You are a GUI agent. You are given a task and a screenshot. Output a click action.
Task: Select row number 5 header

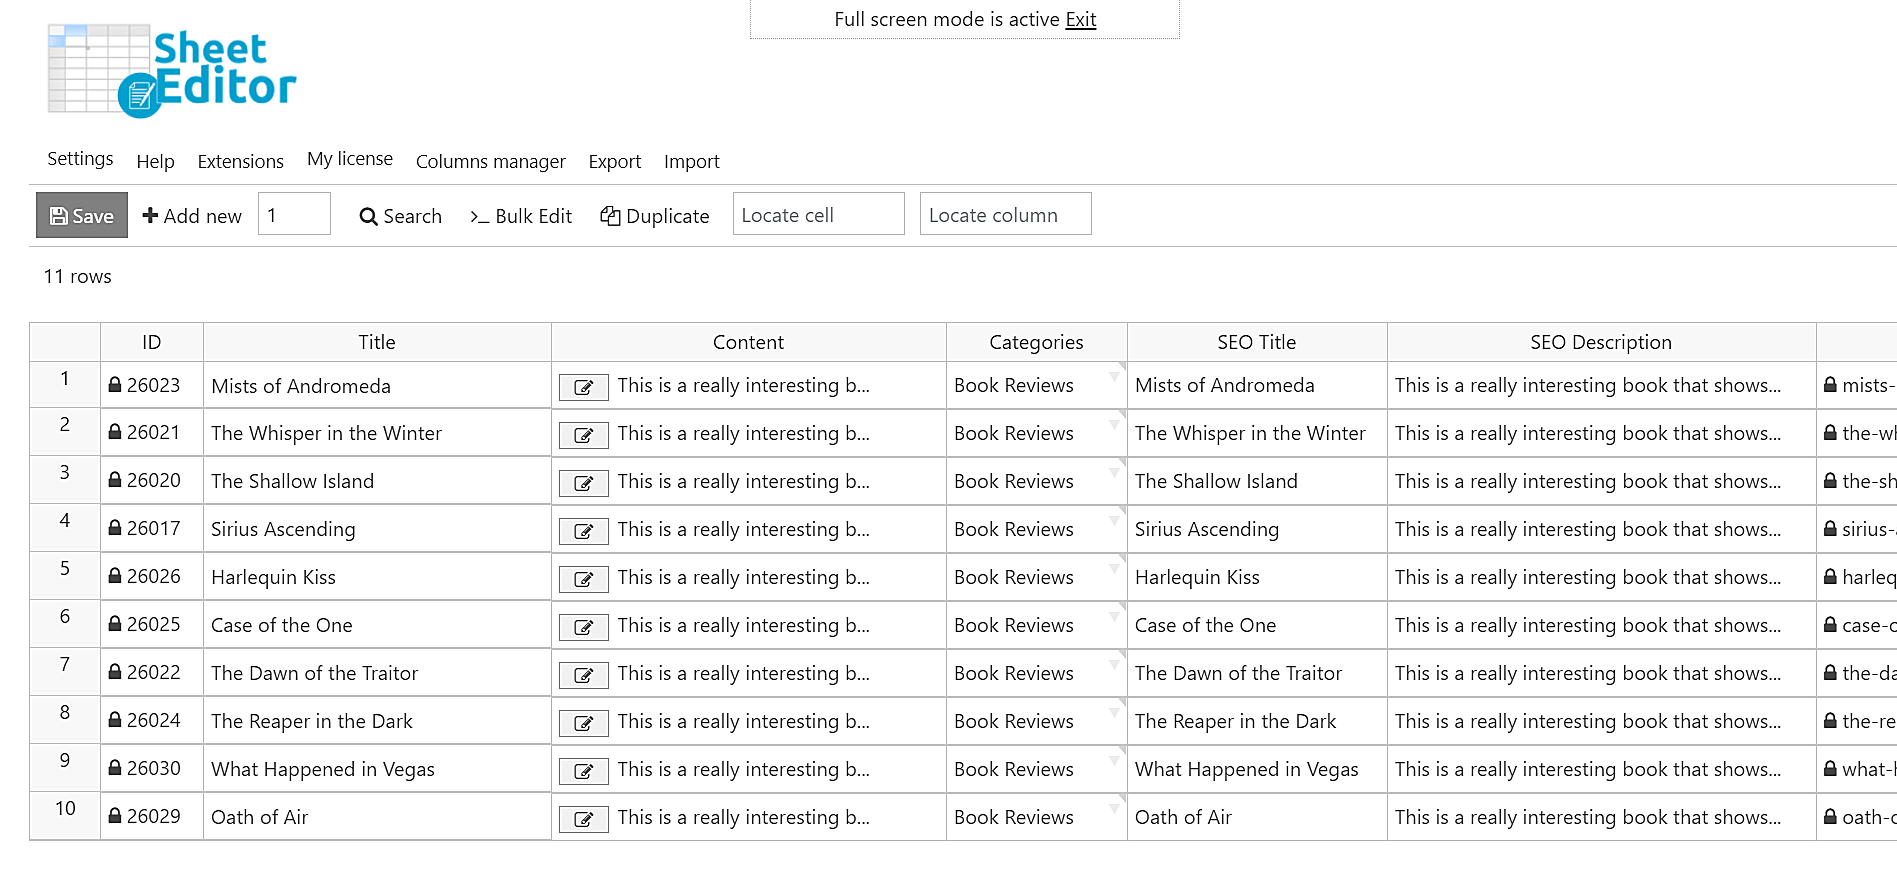65,576
